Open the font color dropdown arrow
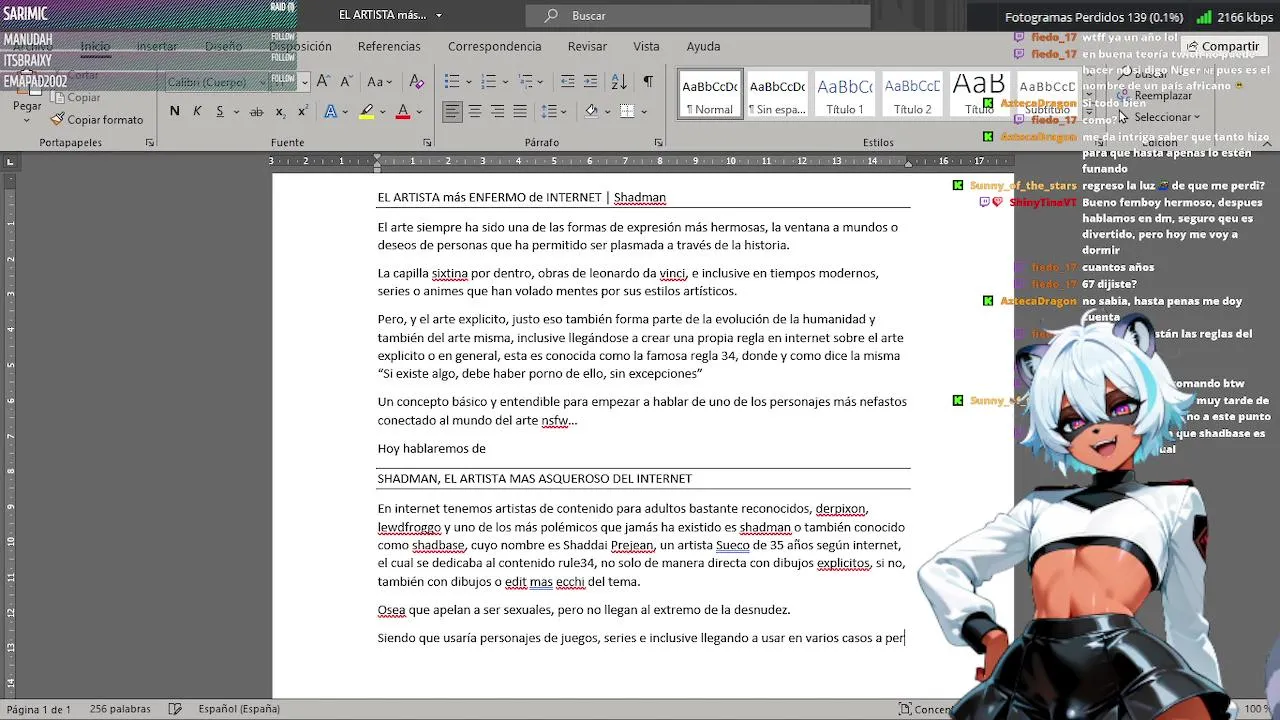Screen dimensions: 1280x720 [x=419, y=111]
